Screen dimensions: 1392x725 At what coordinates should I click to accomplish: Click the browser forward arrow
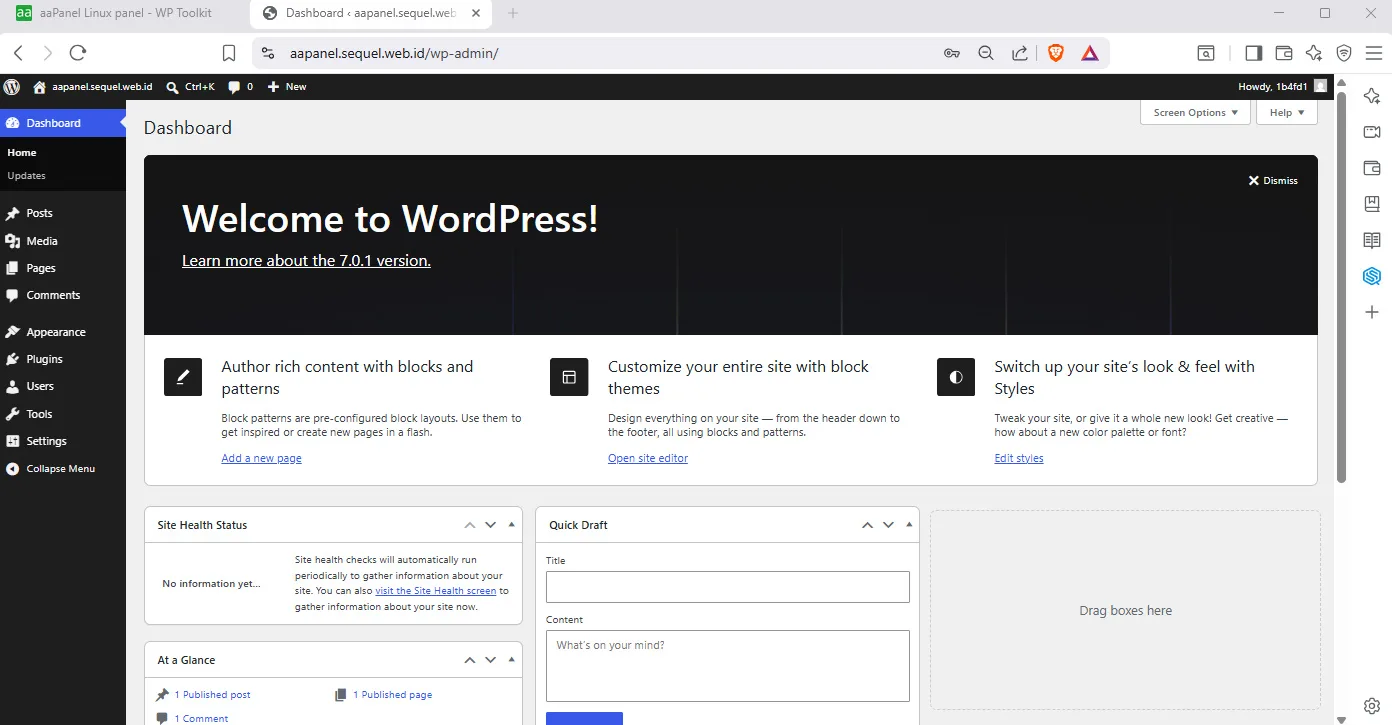pyautogui.click(x=48, y=53)
